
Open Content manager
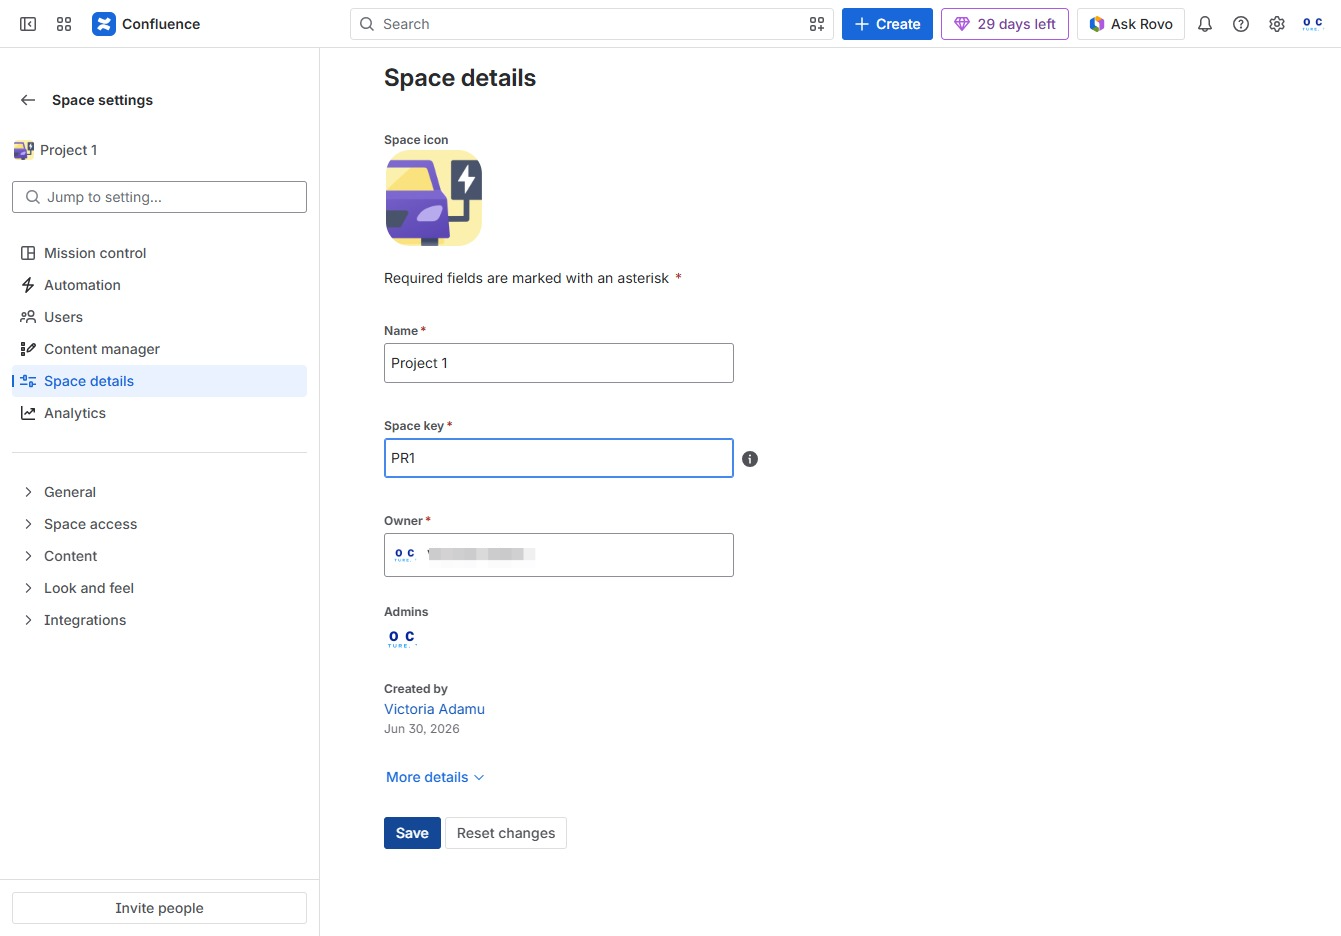[x=159, y=349]
